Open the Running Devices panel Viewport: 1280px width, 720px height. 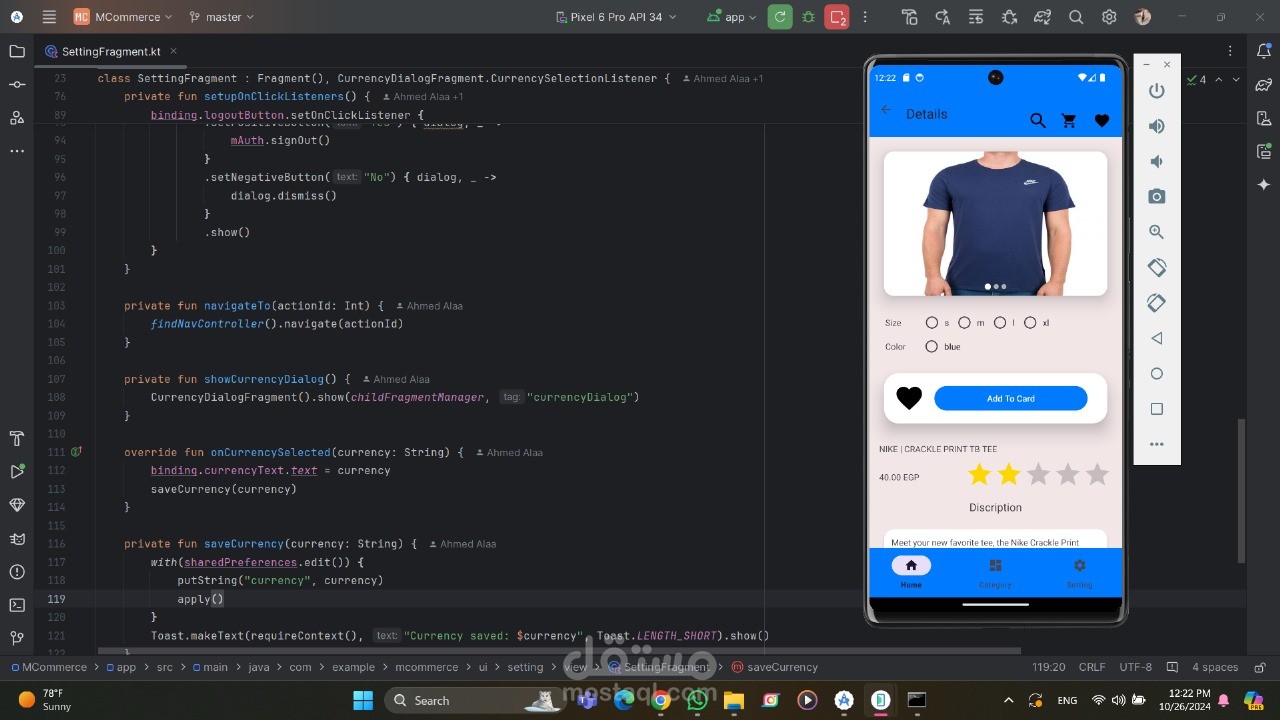click(x=1263, y=151)
